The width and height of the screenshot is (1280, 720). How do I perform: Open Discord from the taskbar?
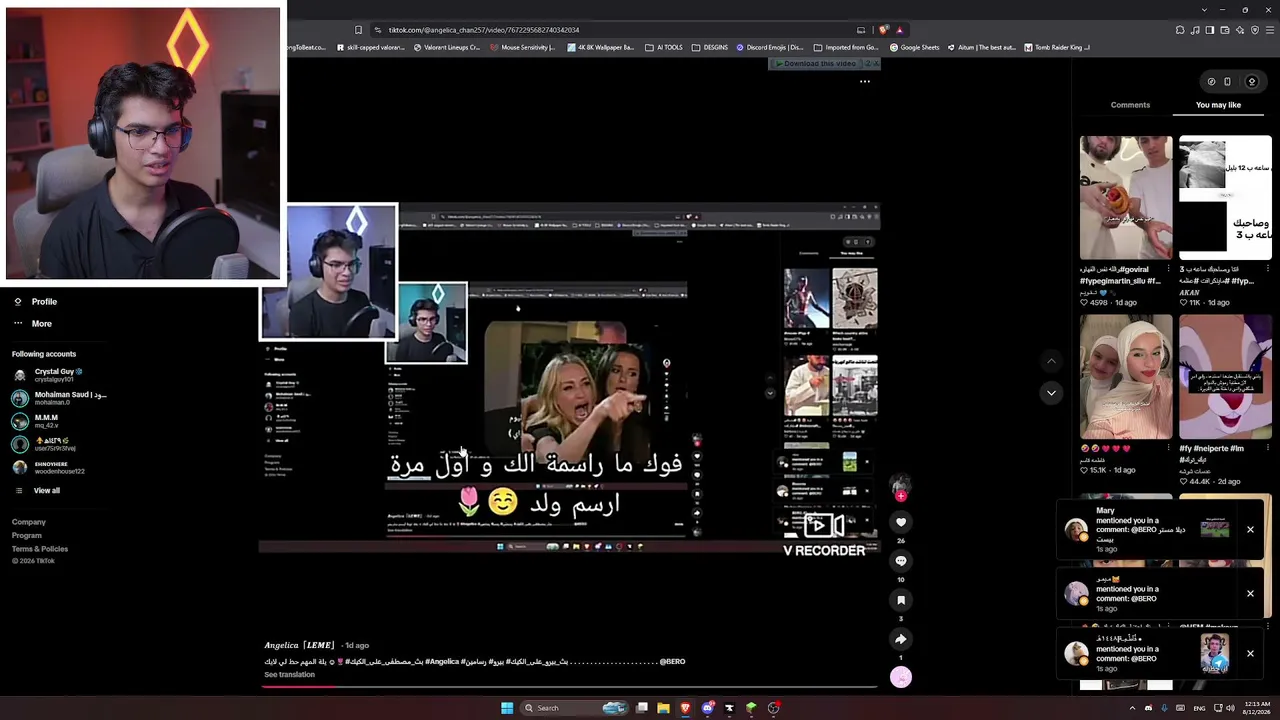708,708
